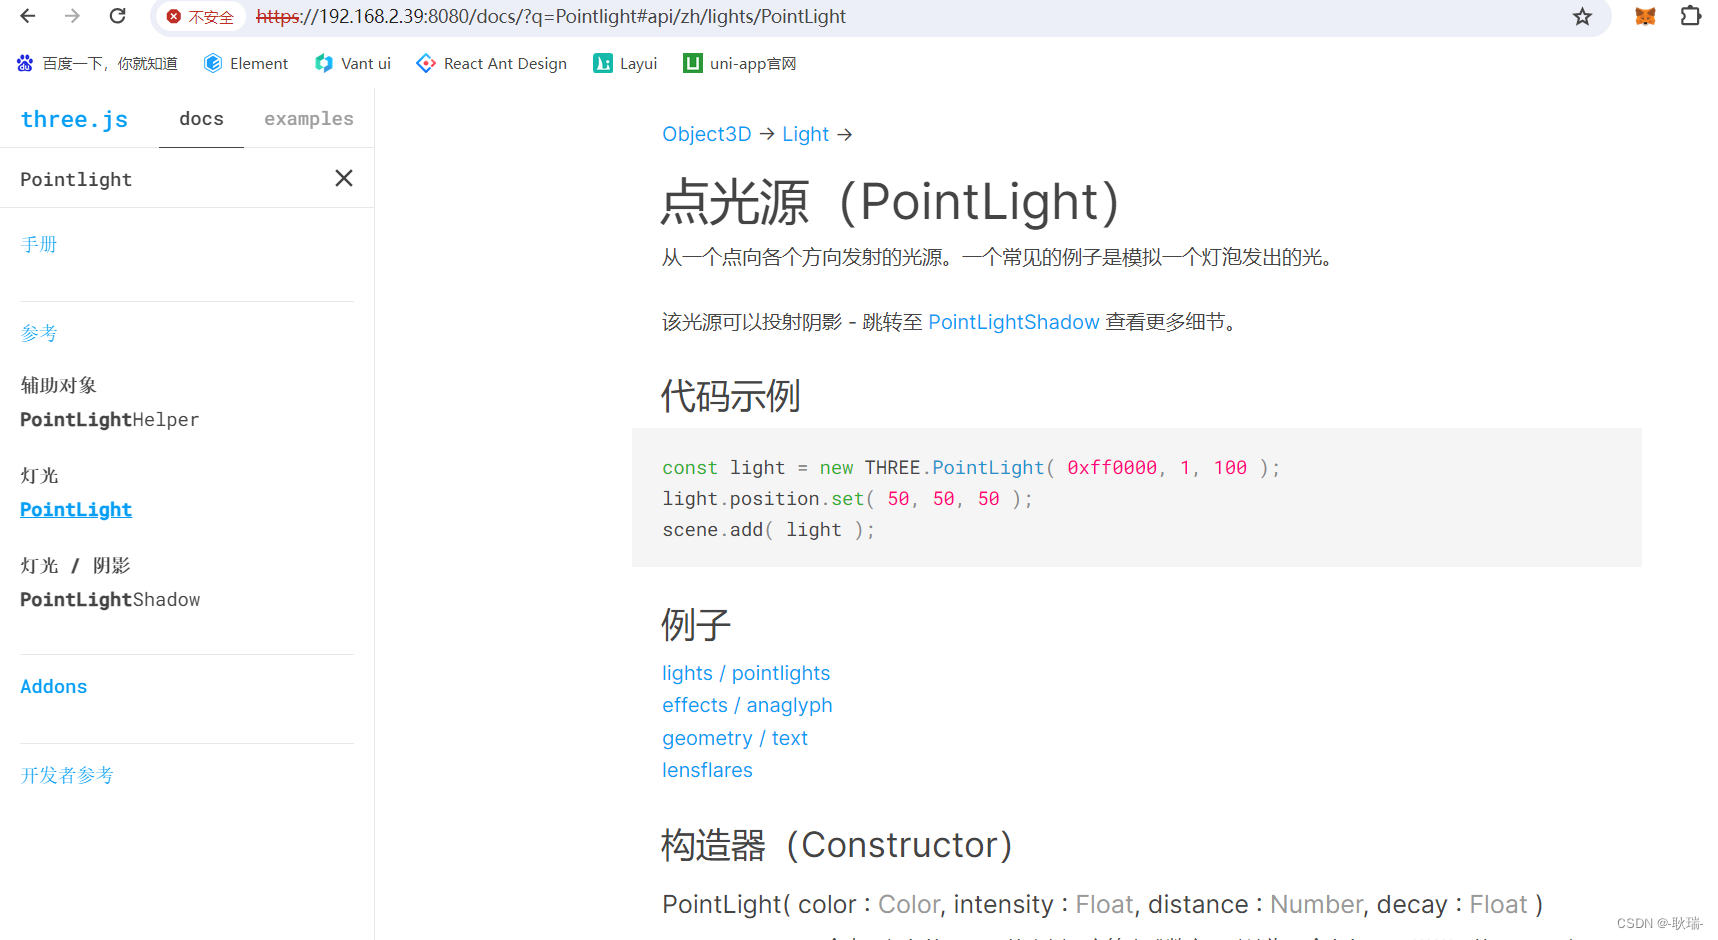Viewport: 1718px width, 940px height.
Task: Open PointLight in the sidebar list
Action: [76, 510]
